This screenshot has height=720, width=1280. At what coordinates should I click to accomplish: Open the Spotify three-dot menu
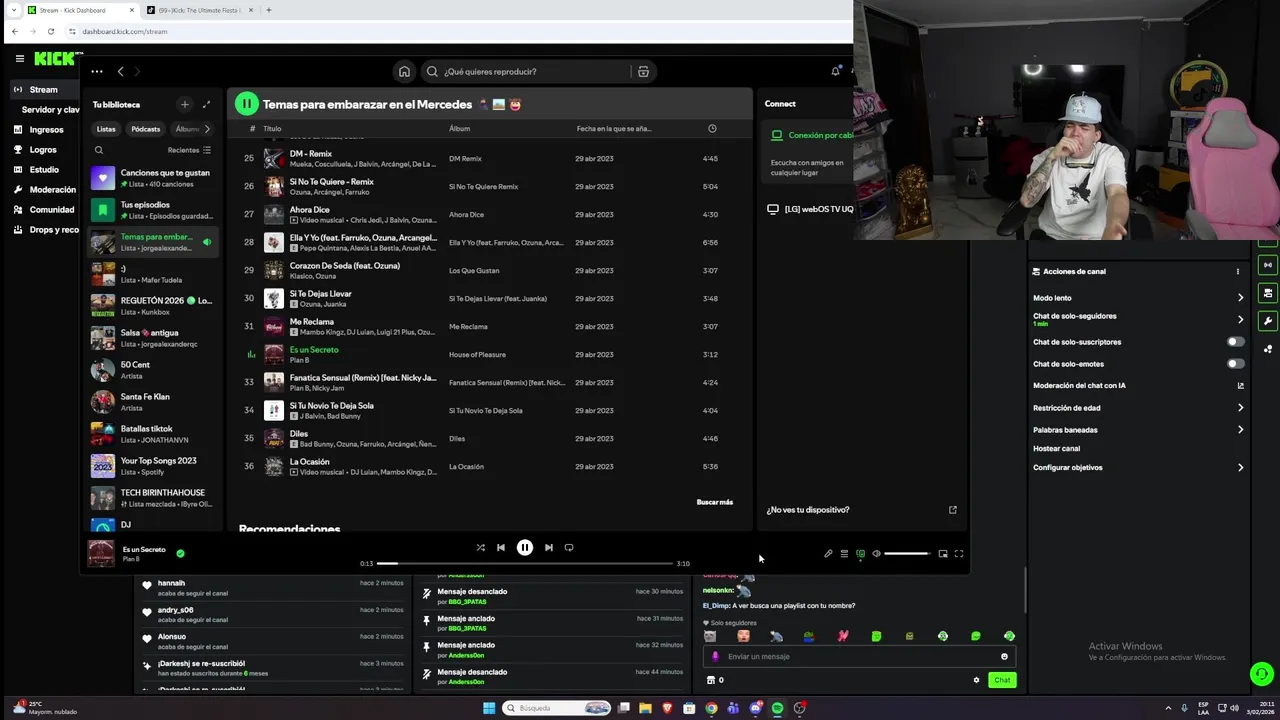[96, 71]
